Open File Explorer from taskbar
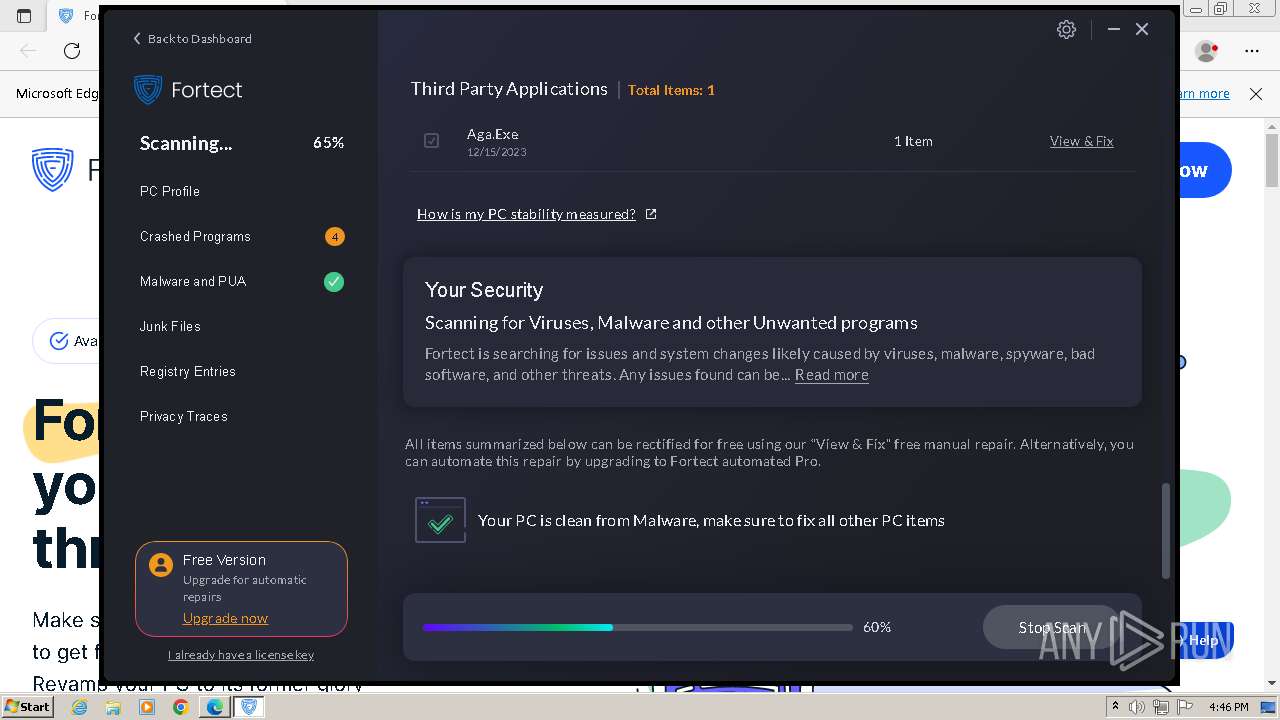 (113, 707)
